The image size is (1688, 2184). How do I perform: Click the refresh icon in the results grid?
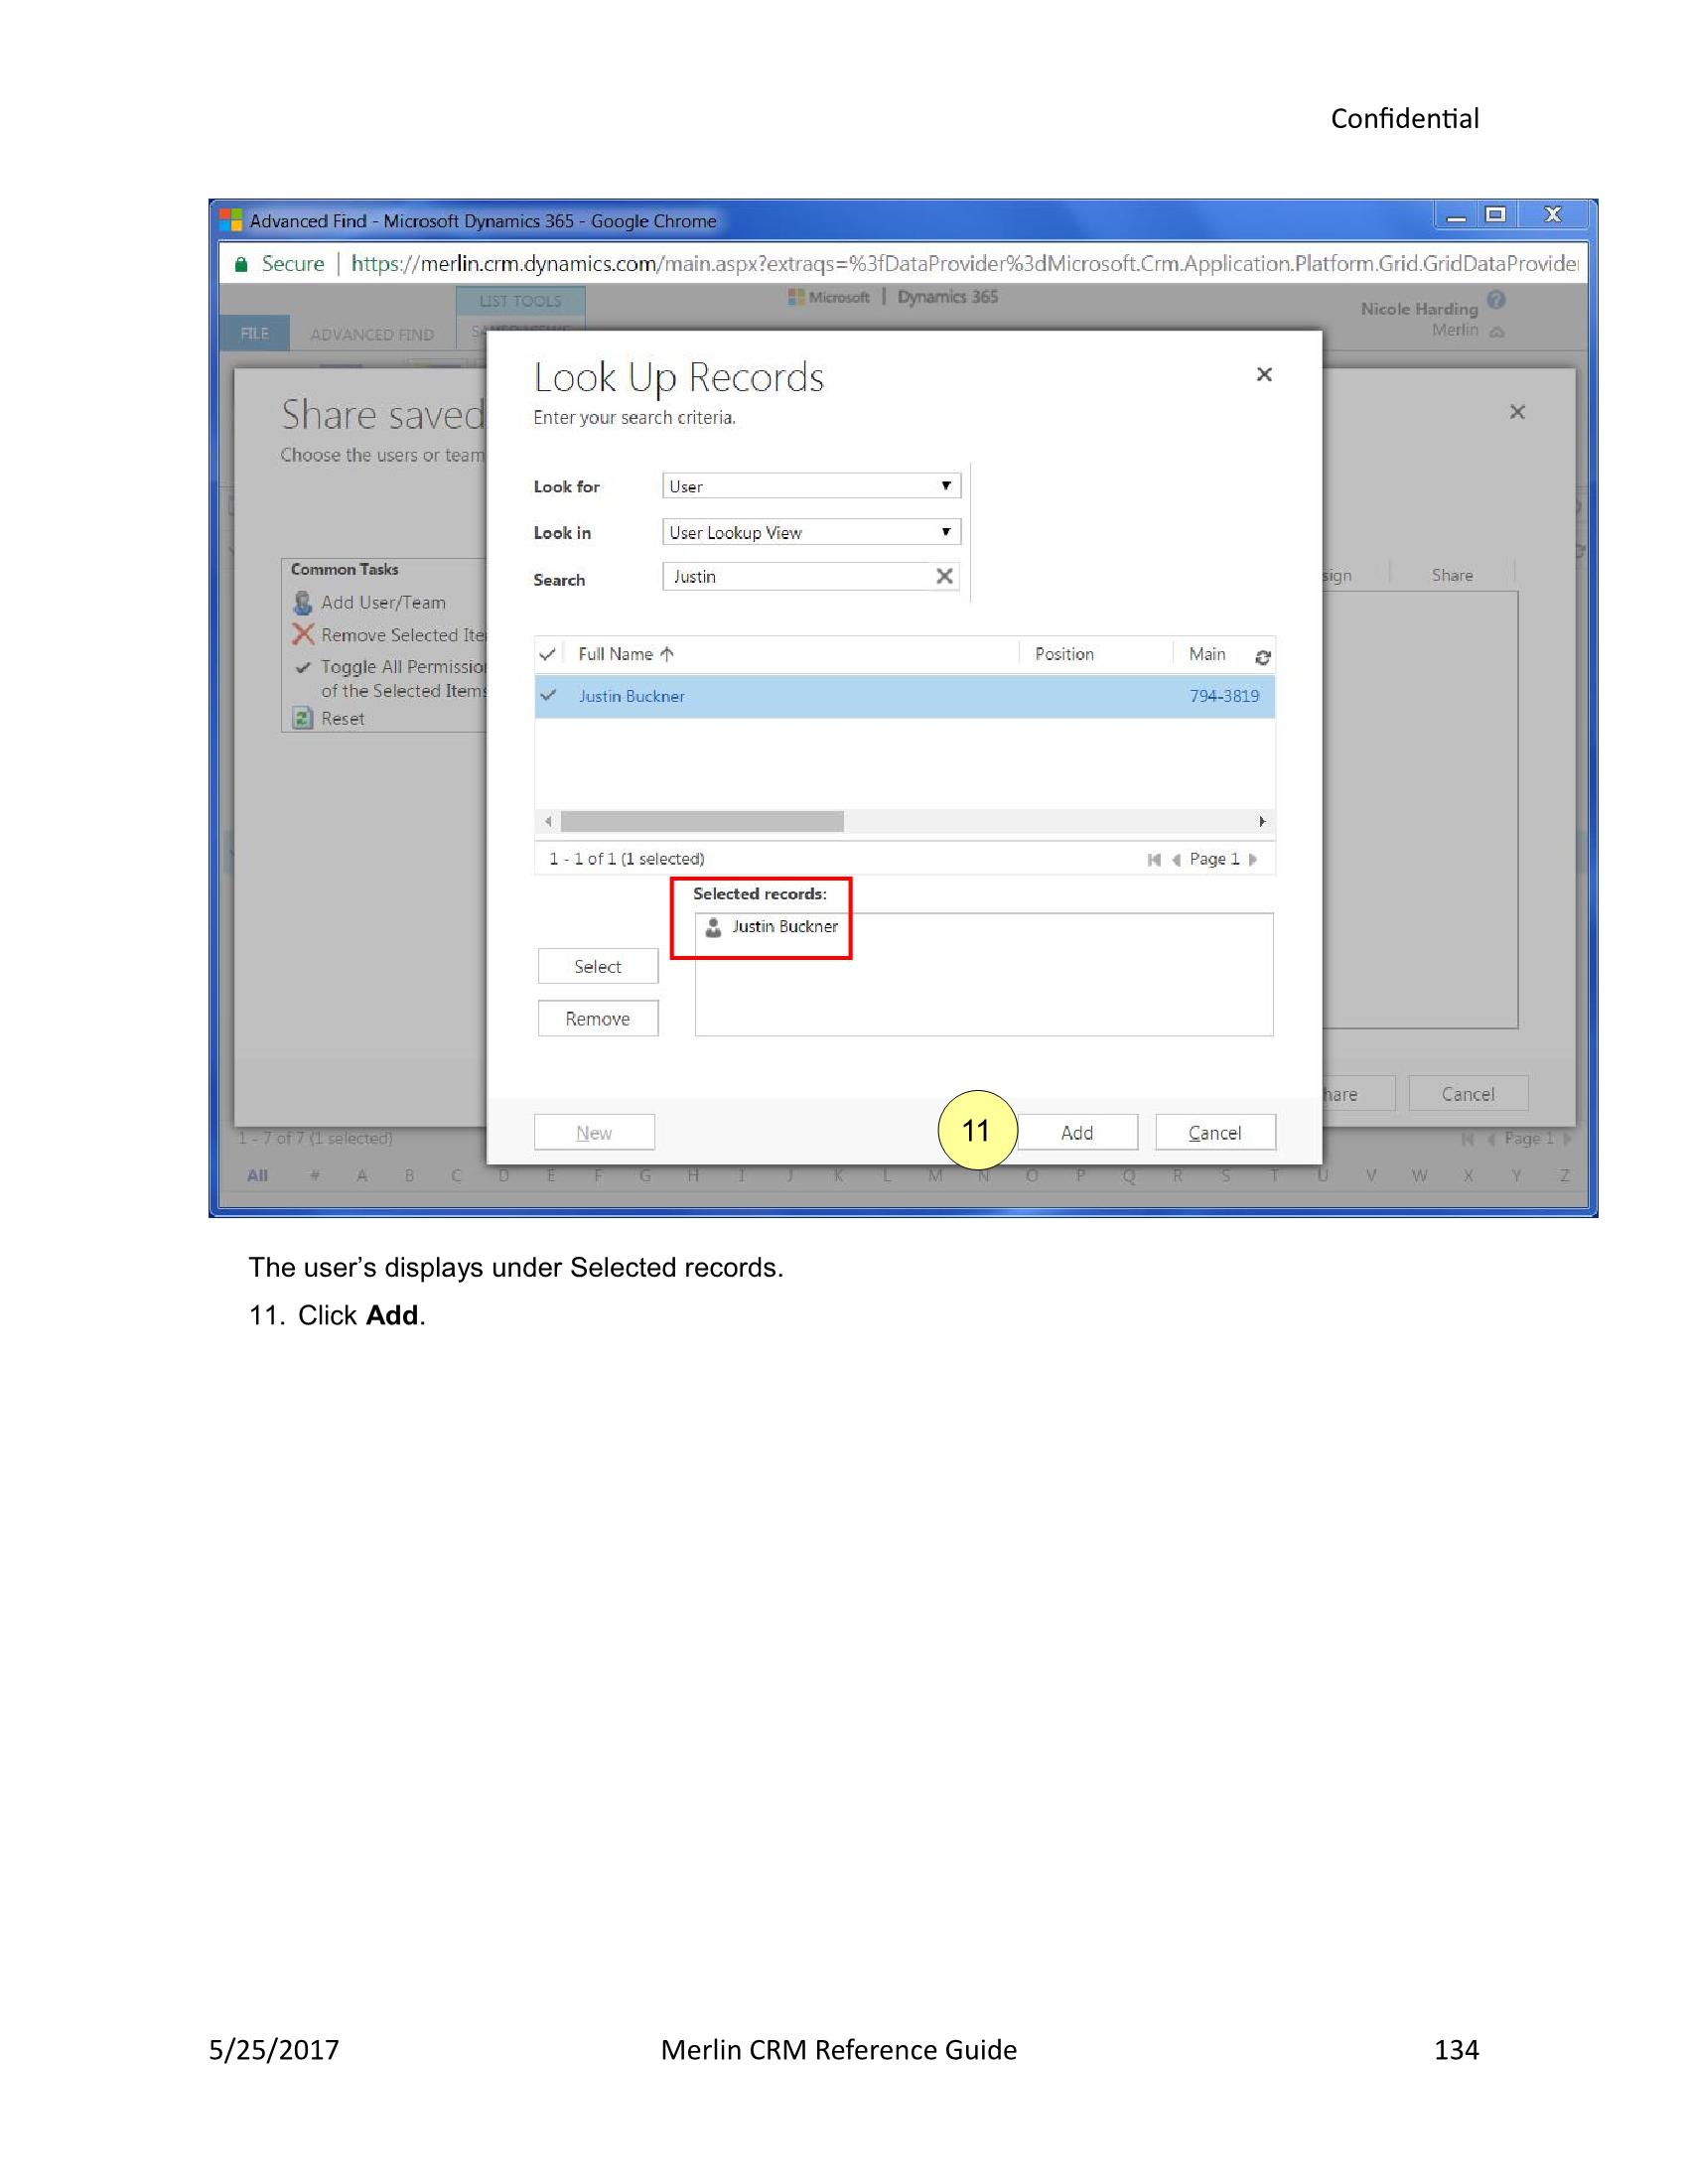pos(1262,655)
